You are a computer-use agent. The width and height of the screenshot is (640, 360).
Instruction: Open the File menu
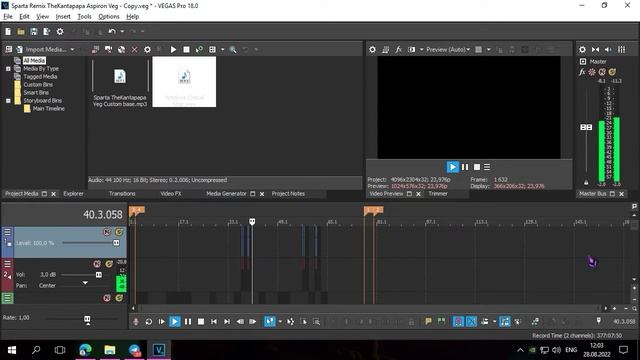click(x=8, y=16)
